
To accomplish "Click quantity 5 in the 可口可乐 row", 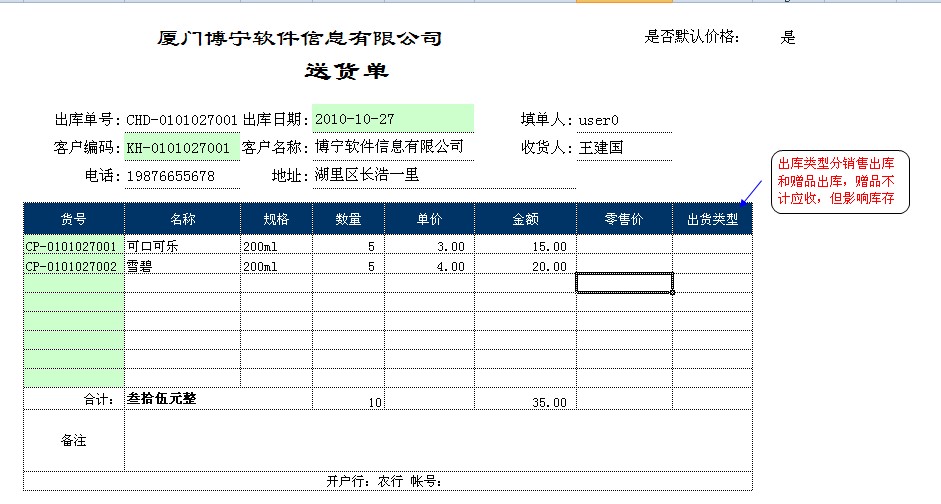I will [371, 246].
